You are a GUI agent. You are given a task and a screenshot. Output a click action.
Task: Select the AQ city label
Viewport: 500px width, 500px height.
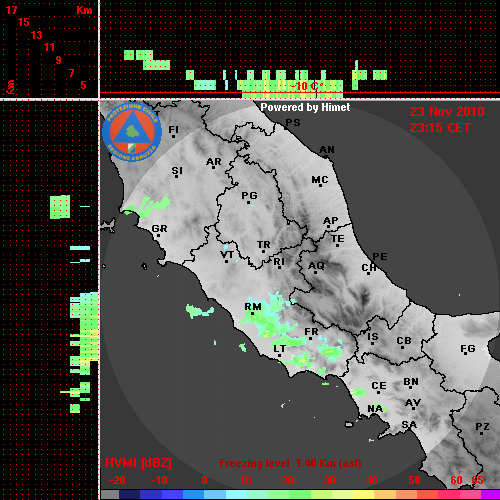click(x=316, y=266)
